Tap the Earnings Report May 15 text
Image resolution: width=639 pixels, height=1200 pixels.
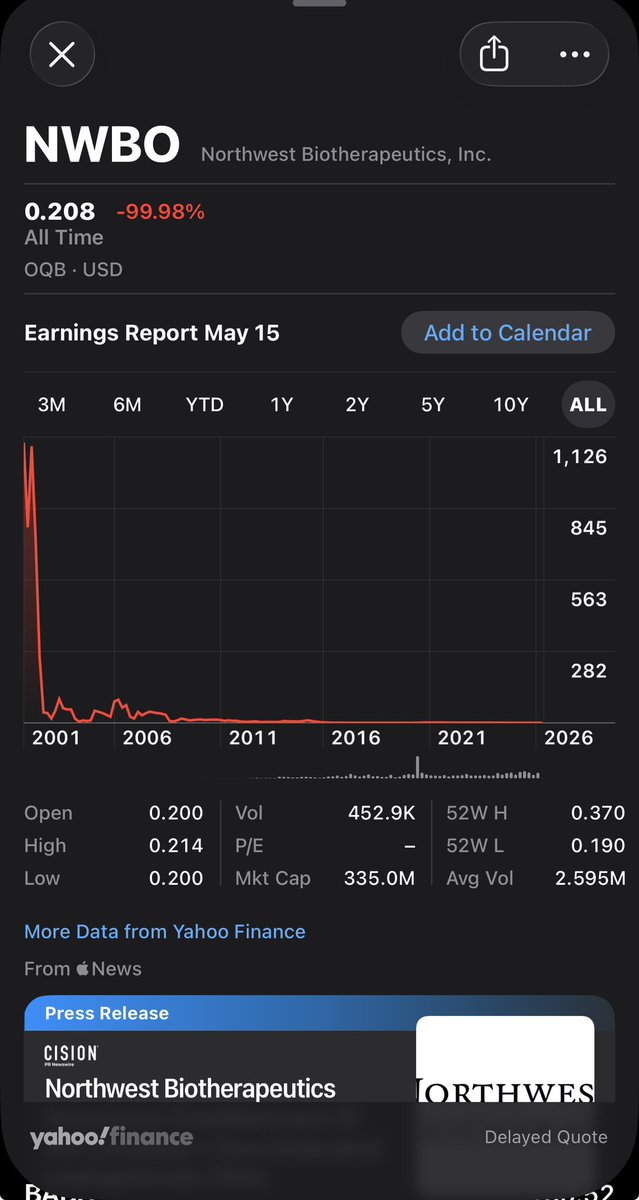point(152,333)
